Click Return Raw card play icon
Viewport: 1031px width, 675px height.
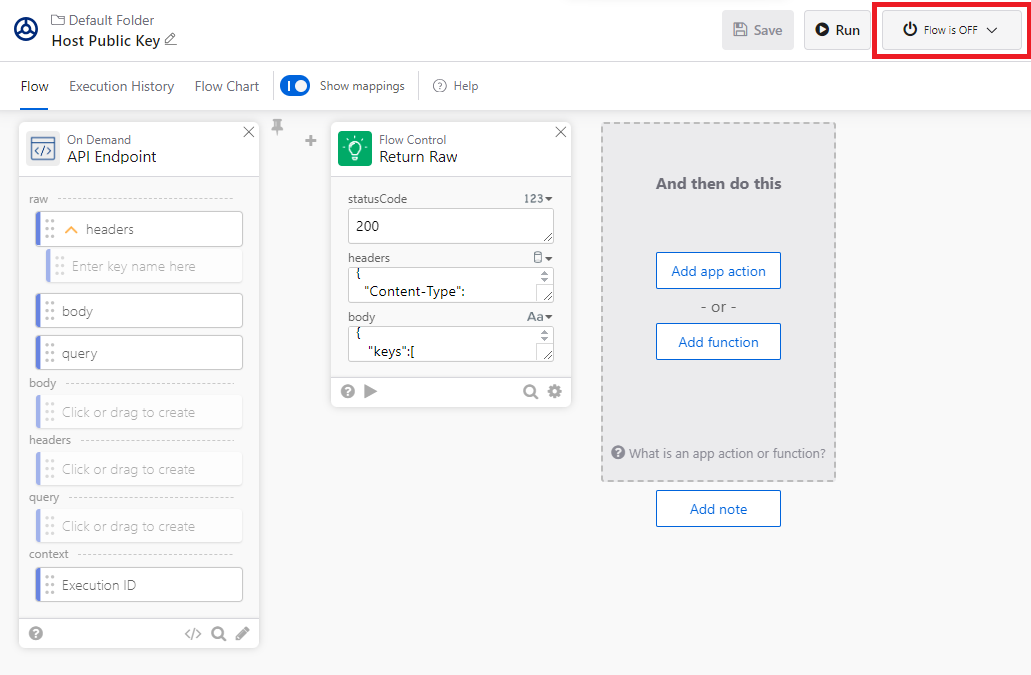tap(371, 391)
